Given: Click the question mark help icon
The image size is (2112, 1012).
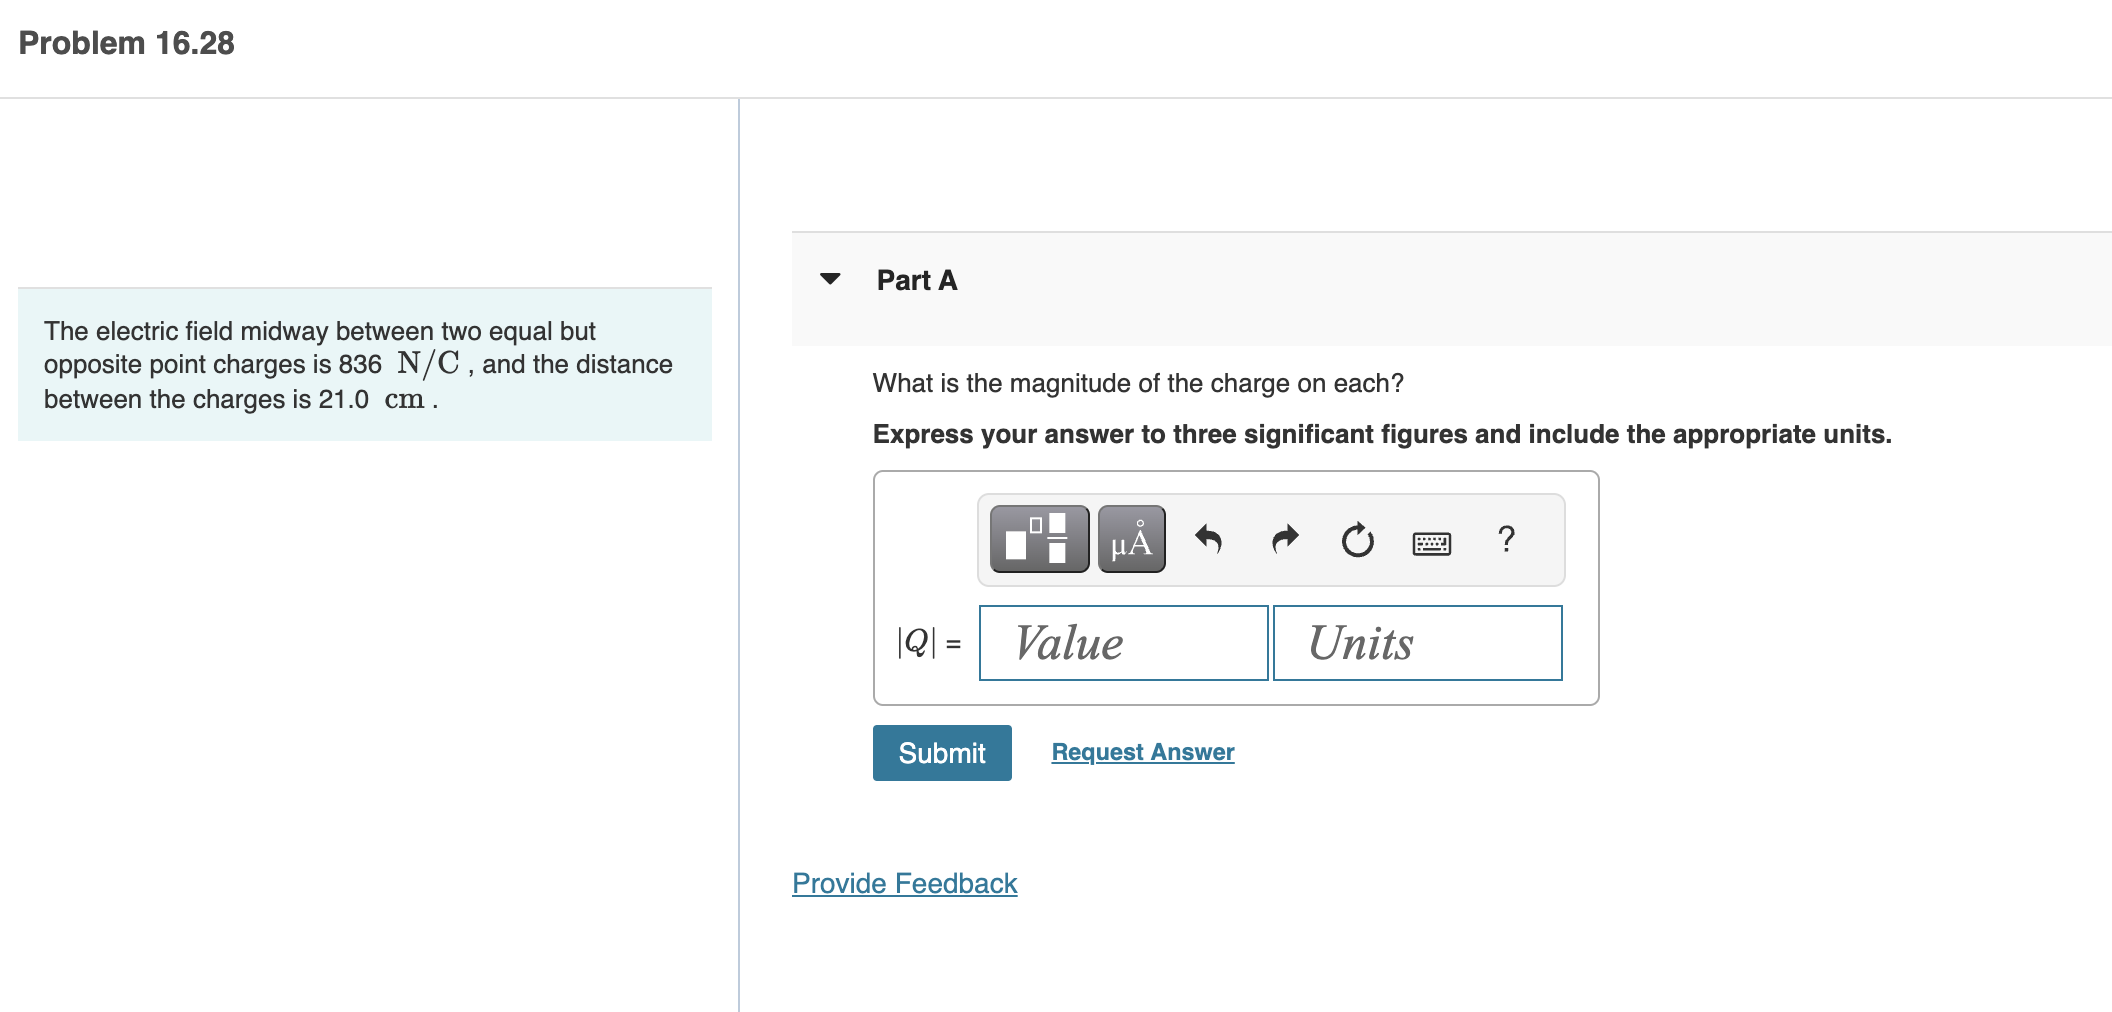Looking at the screenshot, I should point(1506,540).
